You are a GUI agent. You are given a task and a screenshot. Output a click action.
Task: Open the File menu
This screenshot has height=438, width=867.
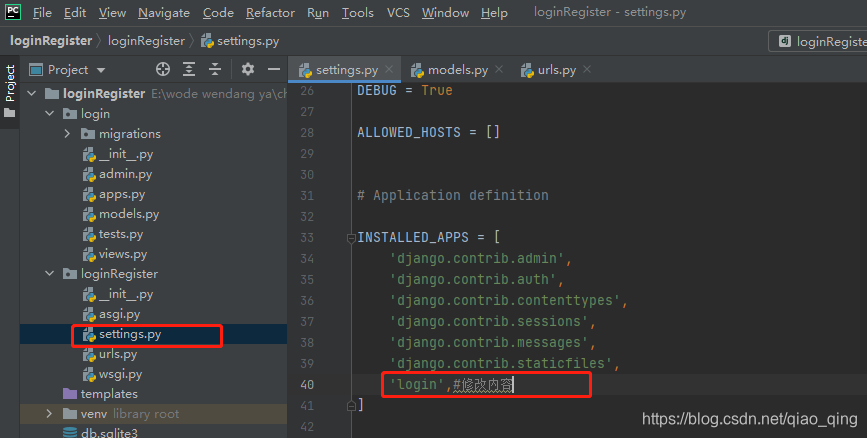[x=42, y=13]
